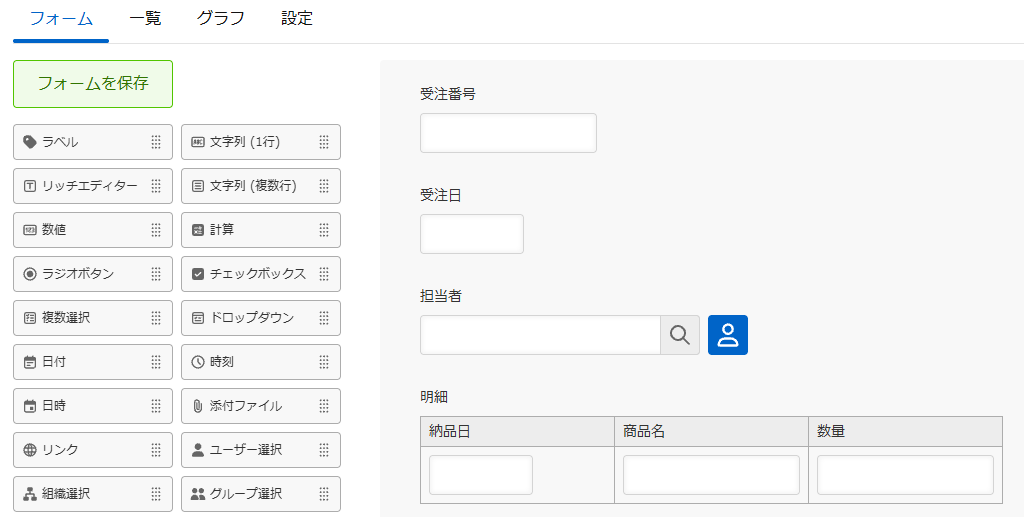
Task: Click the 納品日 input in 明細 table
Action: click(481, 475)
